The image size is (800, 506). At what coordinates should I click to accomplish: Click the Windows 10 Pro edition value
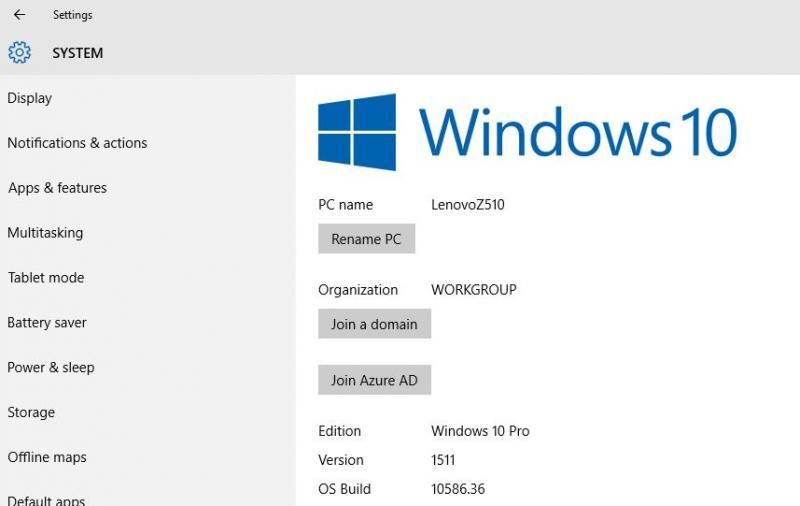point(480,431)
